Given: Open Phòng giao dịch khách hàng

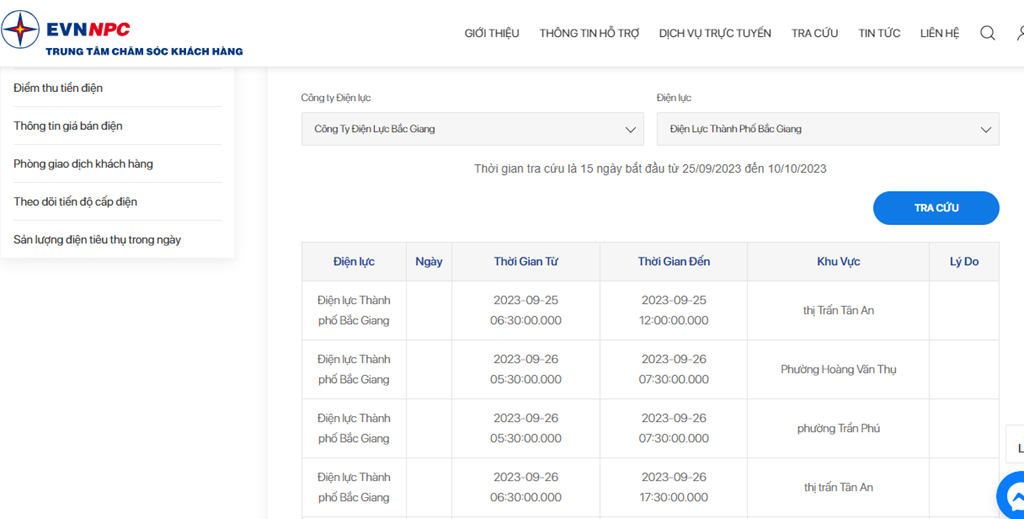Looking at the screenshot, I should click(x=83, y=164).
